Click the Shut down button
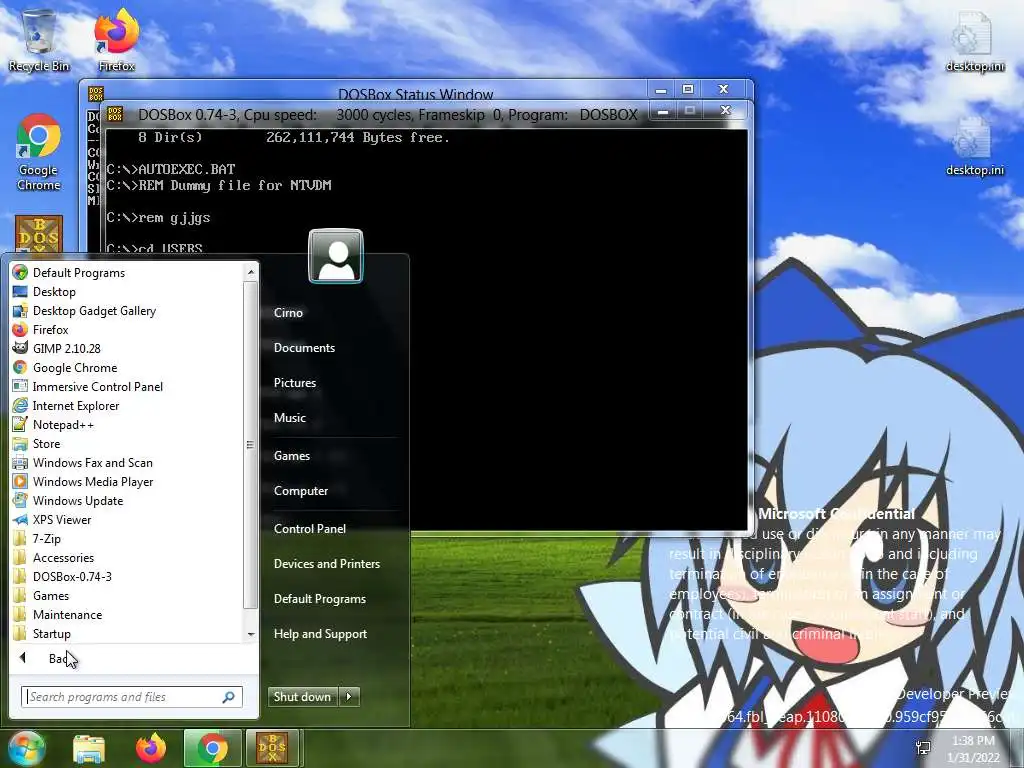The height and width of the screenshot is (768, 1024). 303,697
